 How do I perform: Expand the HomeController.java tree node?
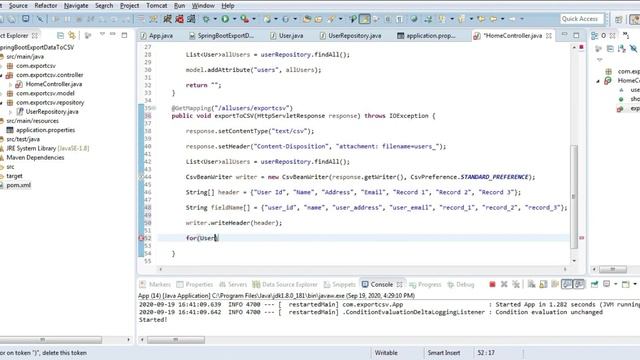[x=11, y=84]
